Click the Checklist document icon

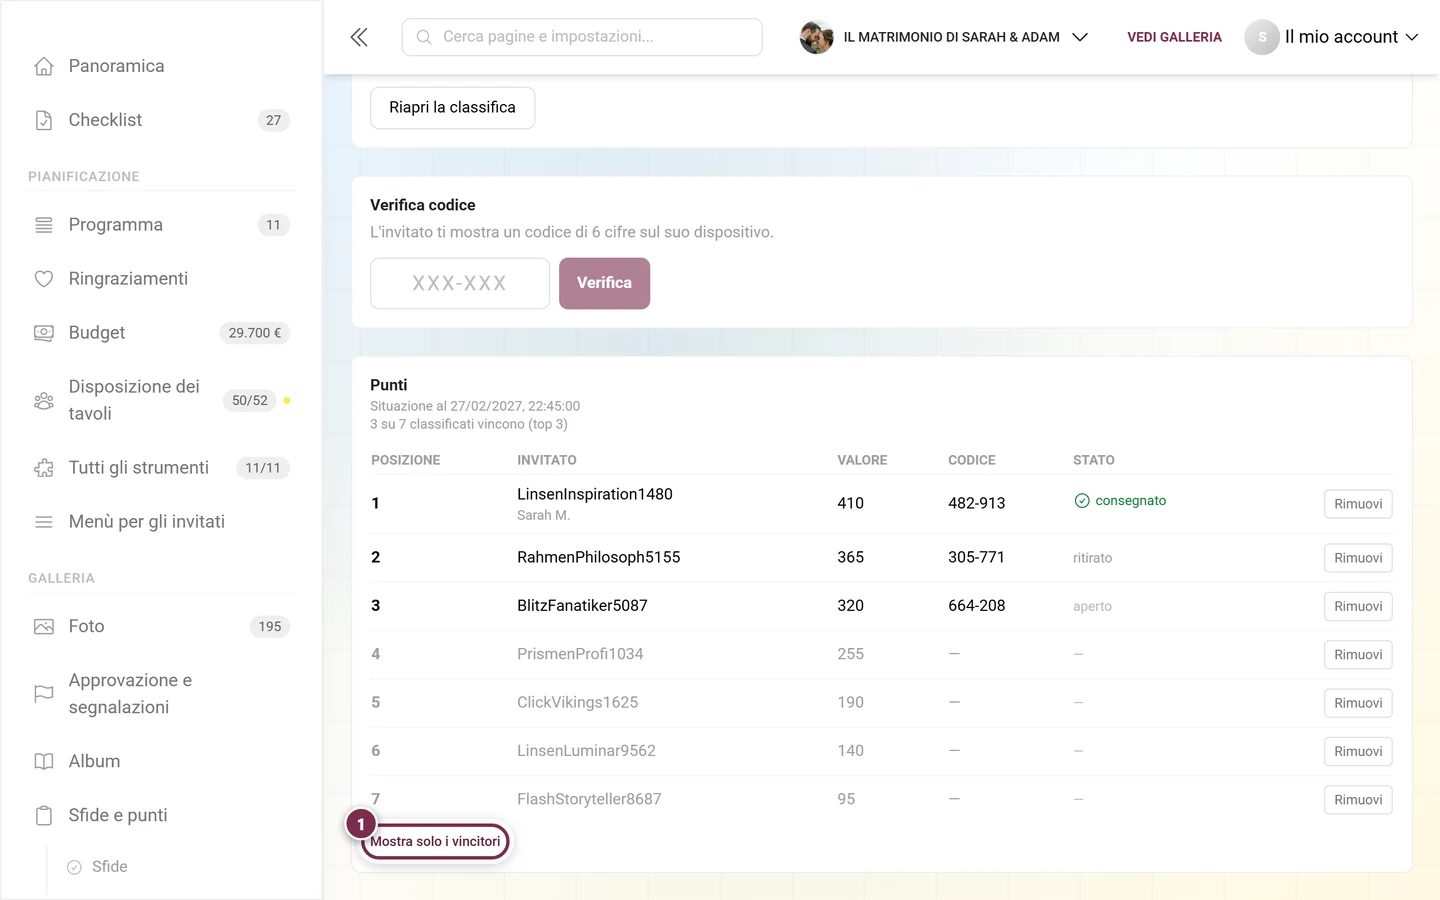[x=44, y=120]
